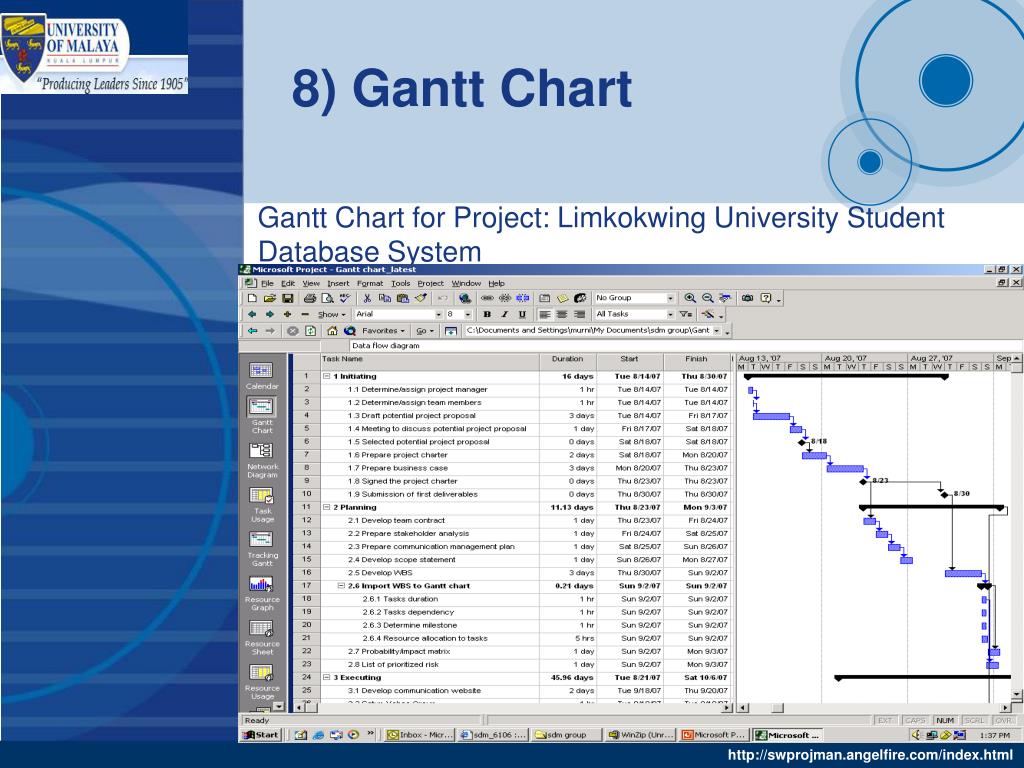The width and height of the screenshot is (1024, 768).
Task: Click the New project toolbar icon
Action: (x=252, y=298)
